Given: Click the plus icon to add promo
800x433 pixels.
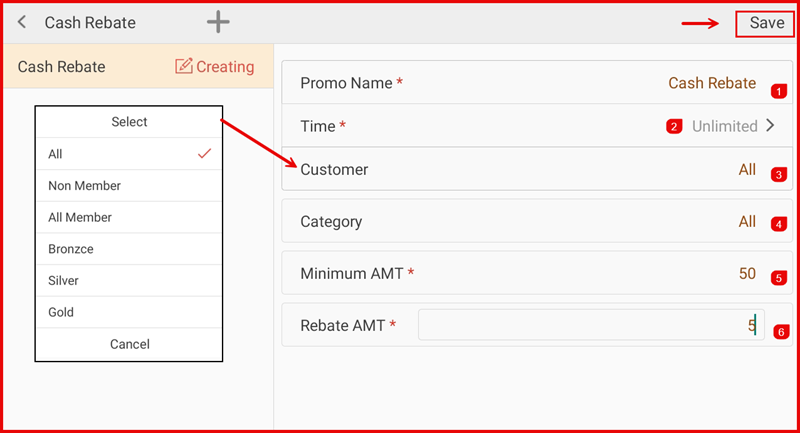Looking at the screenshot, I should pyautogui.click(x=218, y=22).
